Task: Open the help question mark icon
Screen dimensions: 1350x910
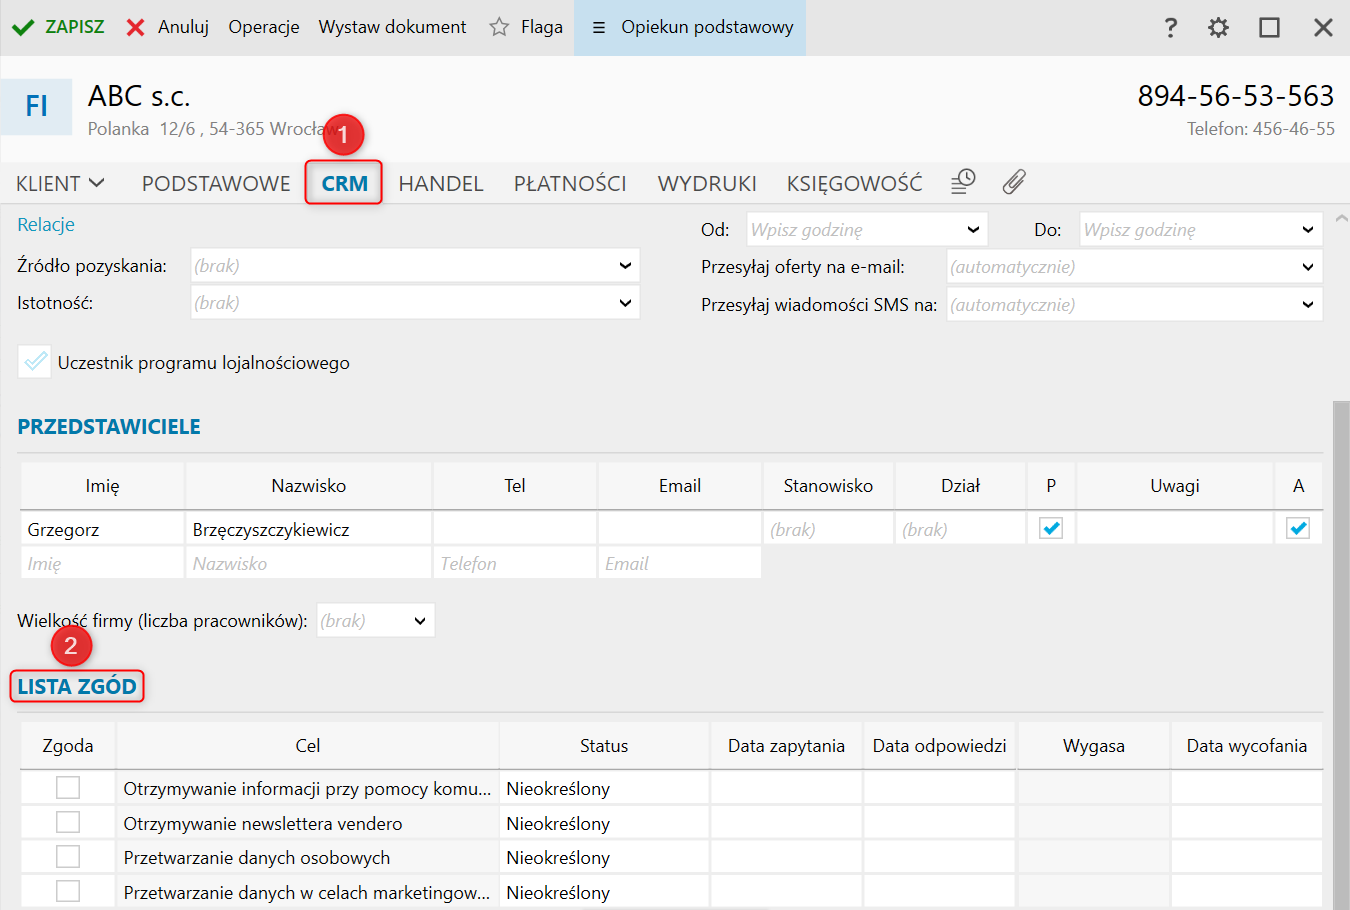Action: pos(1171,28)
